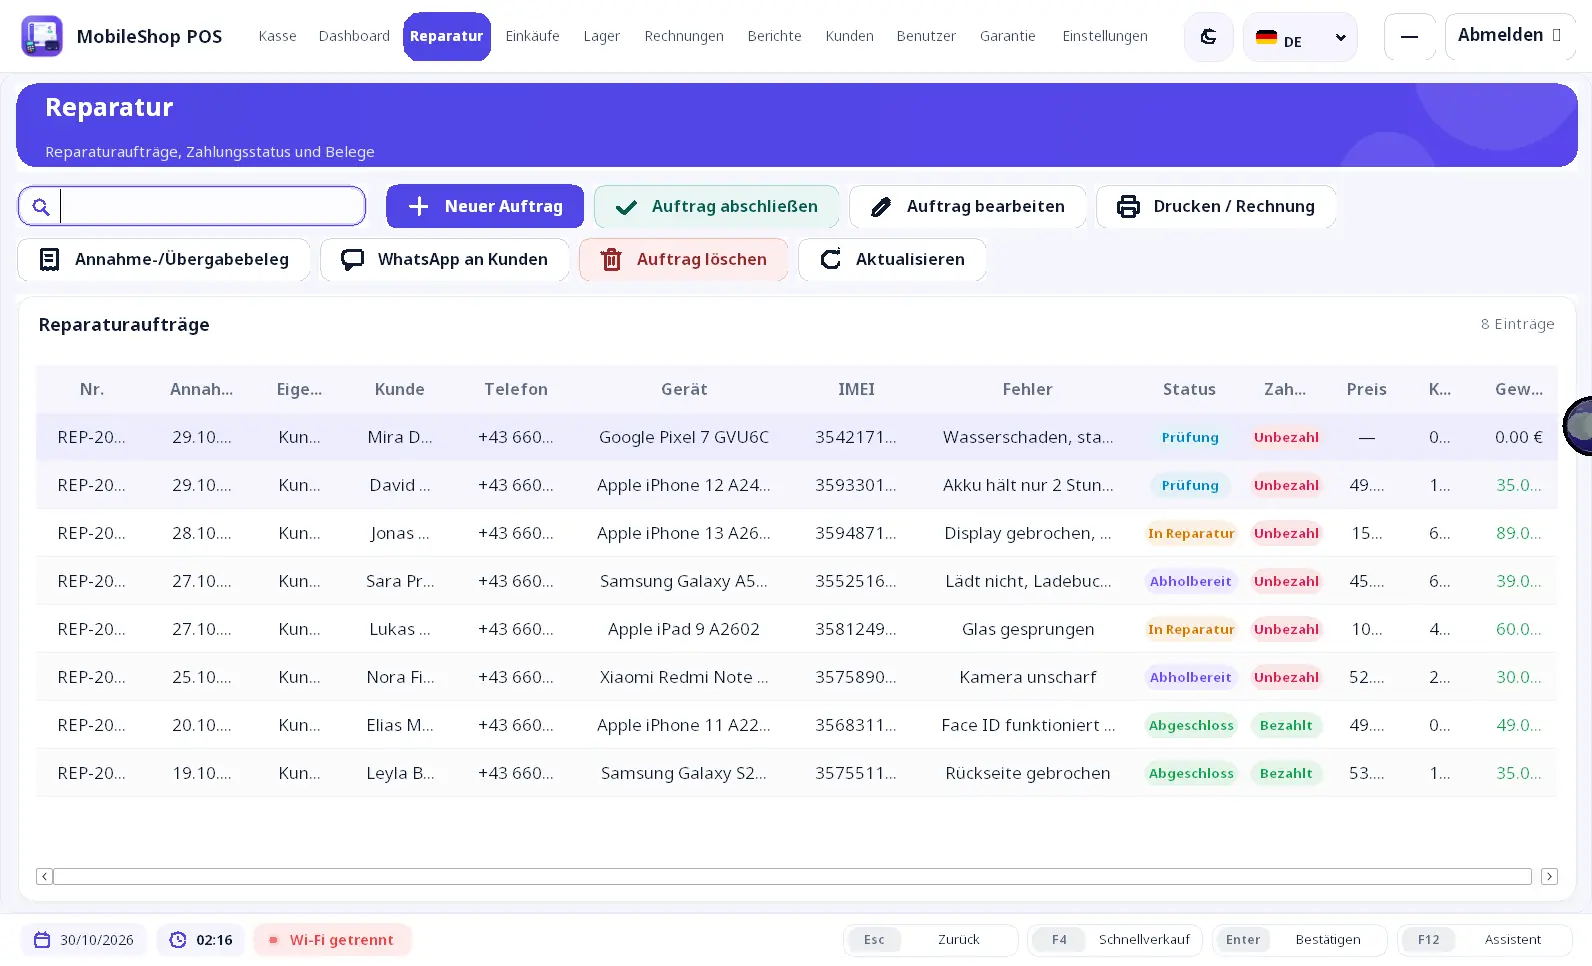Select the Apple iPad 9 A2602 cell

pos(684,629)
